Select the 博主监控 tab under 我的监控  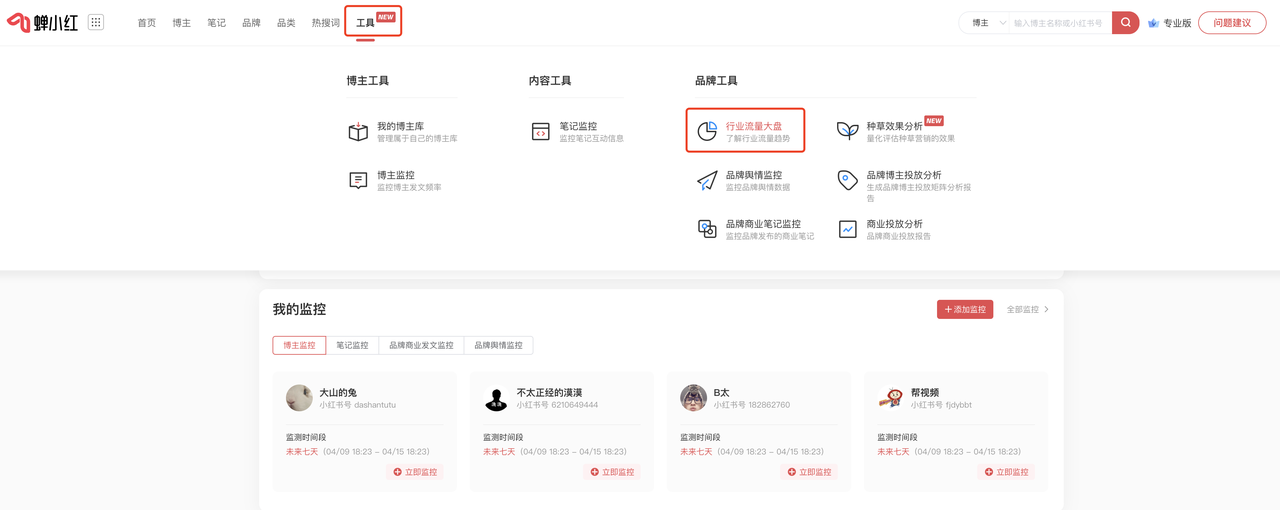pos(299,345)
